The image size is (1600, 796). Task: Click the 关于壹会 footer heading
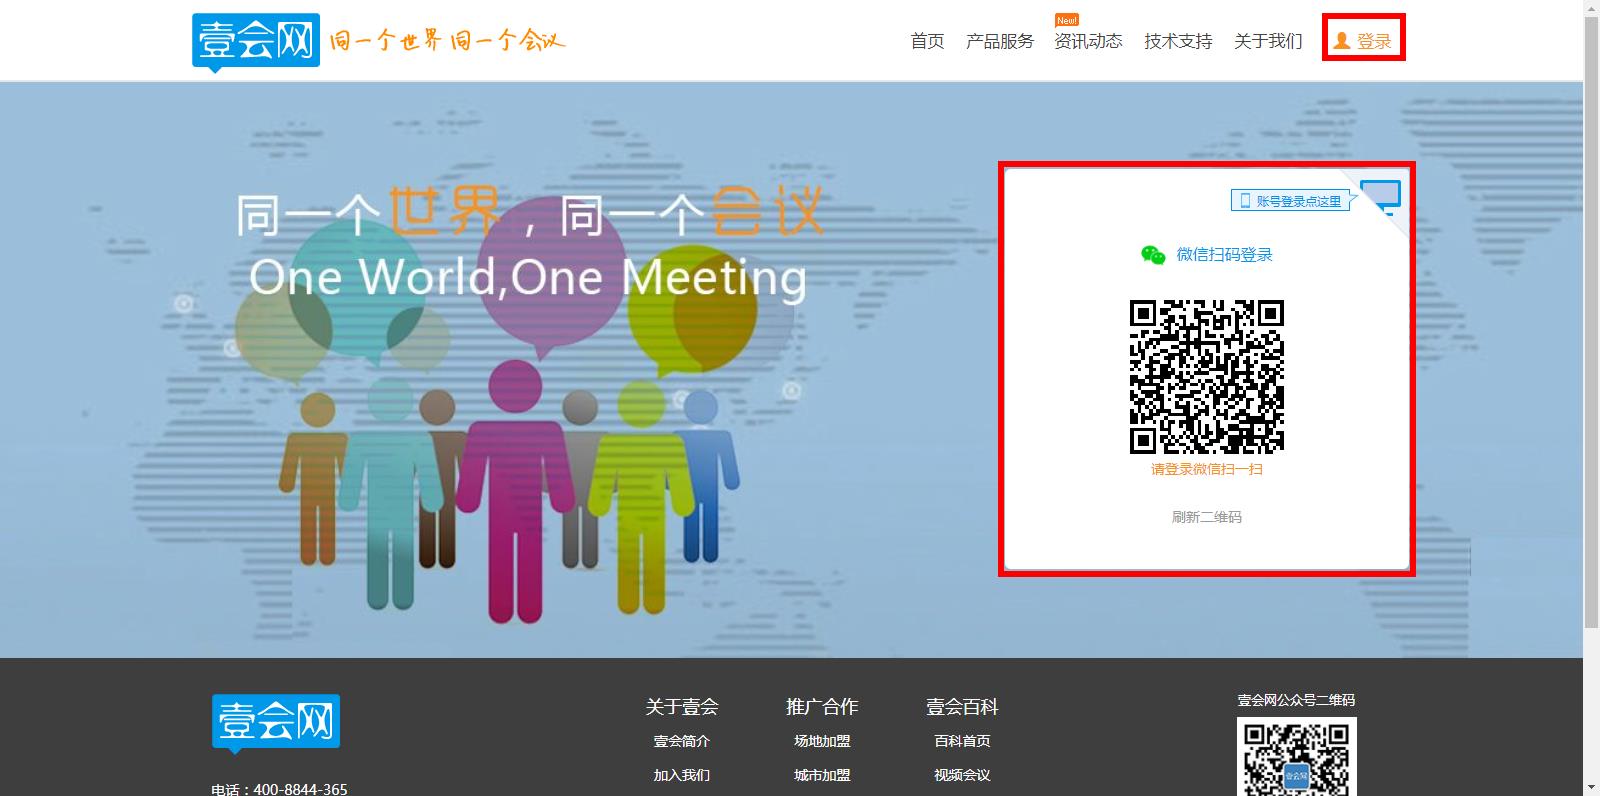[x=682, y=707]
